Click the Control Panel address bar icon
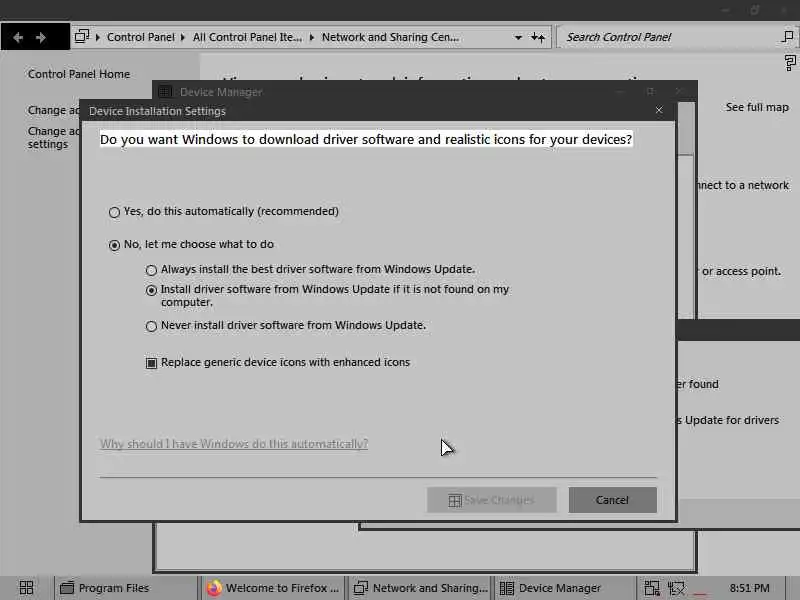 coord(82,36)
